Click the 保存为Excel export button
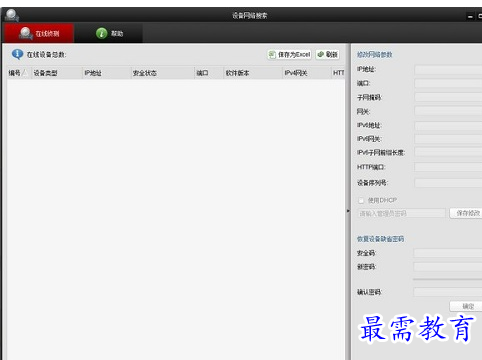Image resolution: width=482 pixels, height=360 pixels. point(289,54)
